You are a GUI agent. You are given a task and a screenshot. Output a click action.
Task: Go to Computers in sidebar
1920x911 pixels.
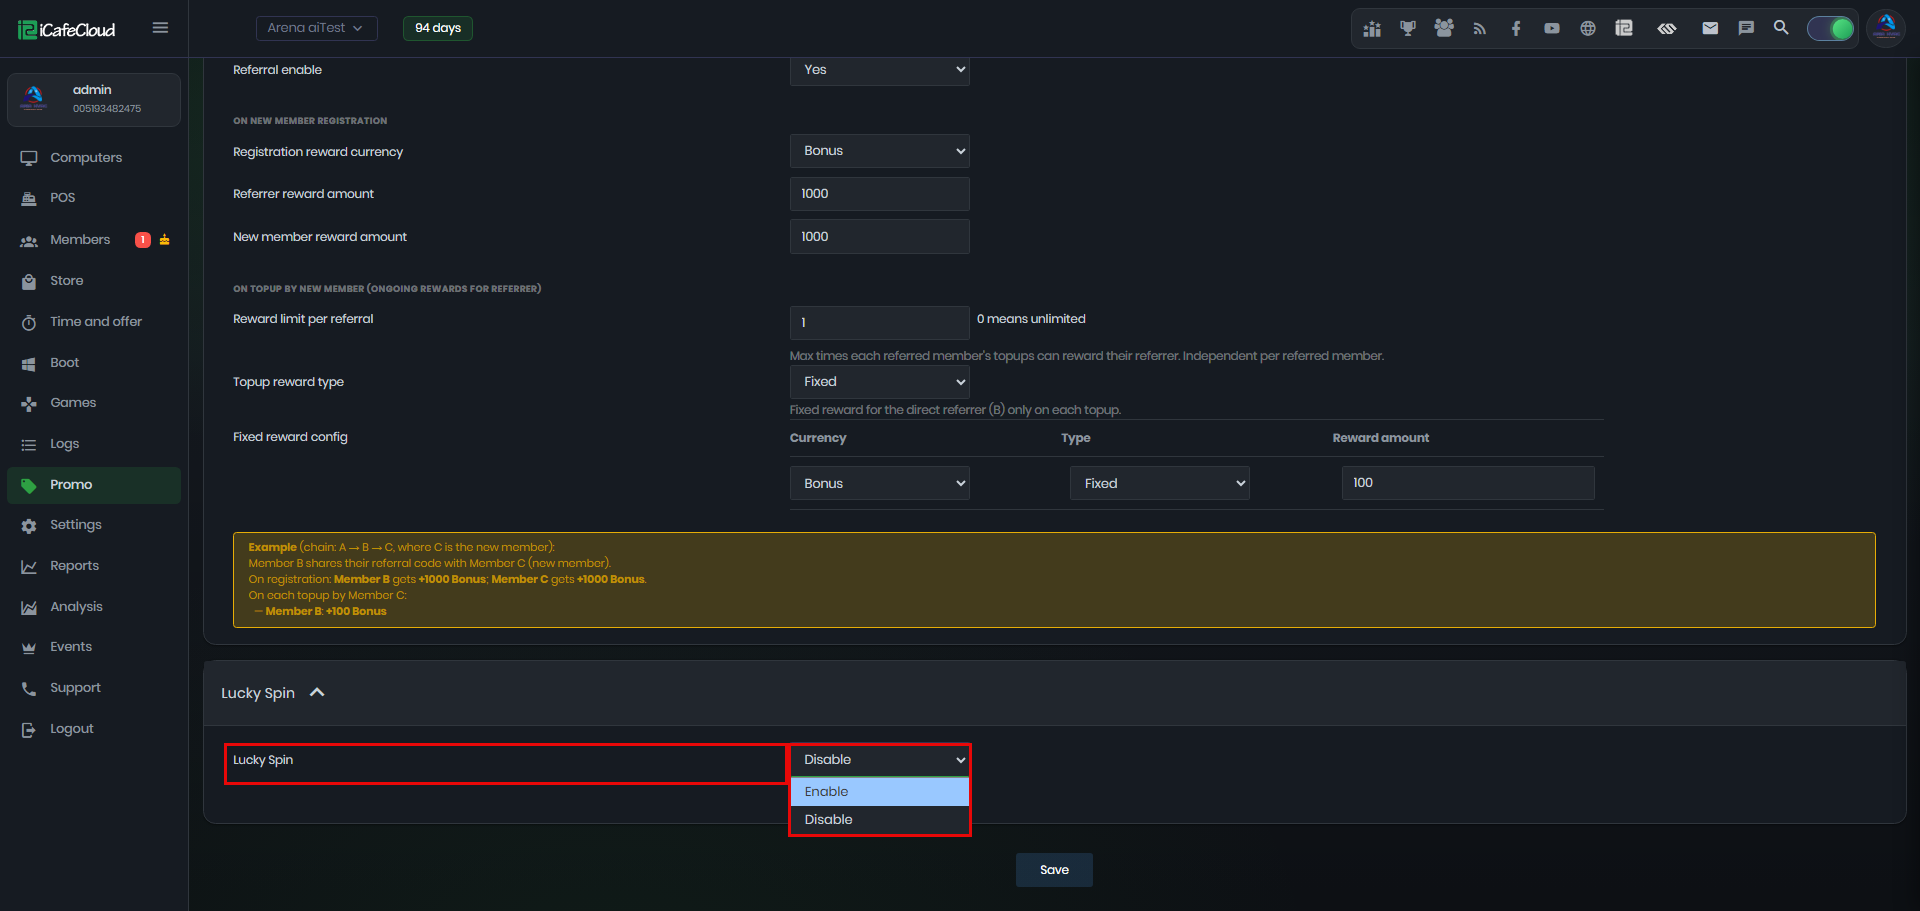click(x=94, y=158)
